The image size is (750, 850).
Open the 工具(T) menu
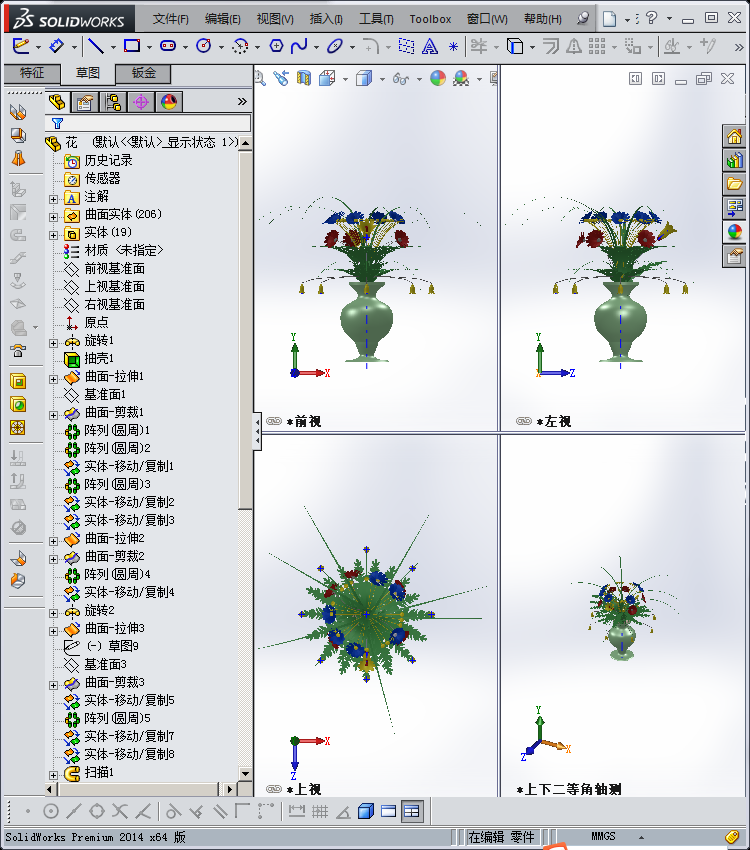point(377,19)
